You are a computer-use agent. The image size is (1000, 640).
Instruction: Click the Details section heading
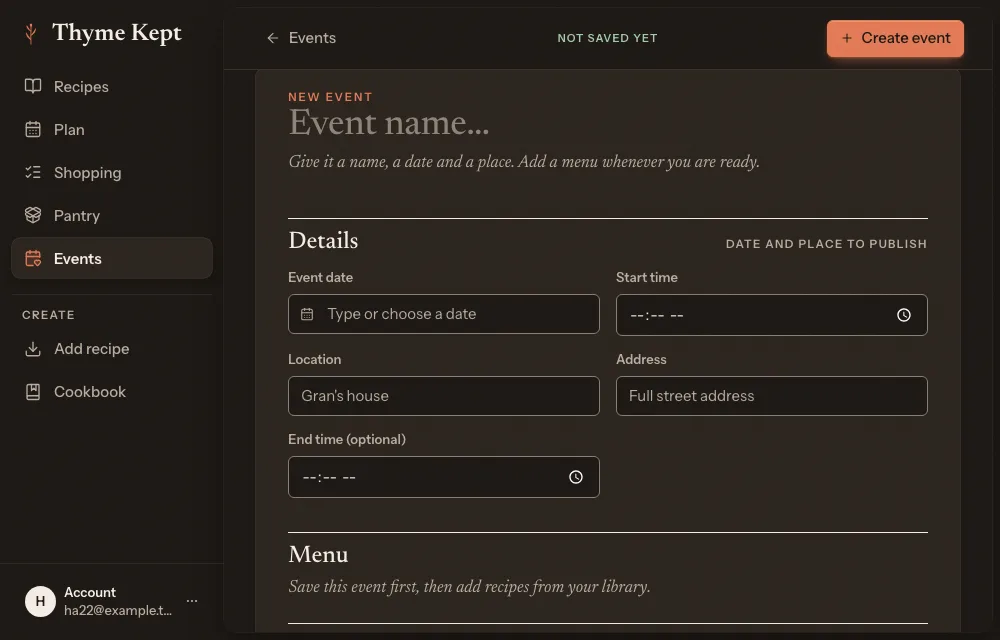[x=323, y=240]
